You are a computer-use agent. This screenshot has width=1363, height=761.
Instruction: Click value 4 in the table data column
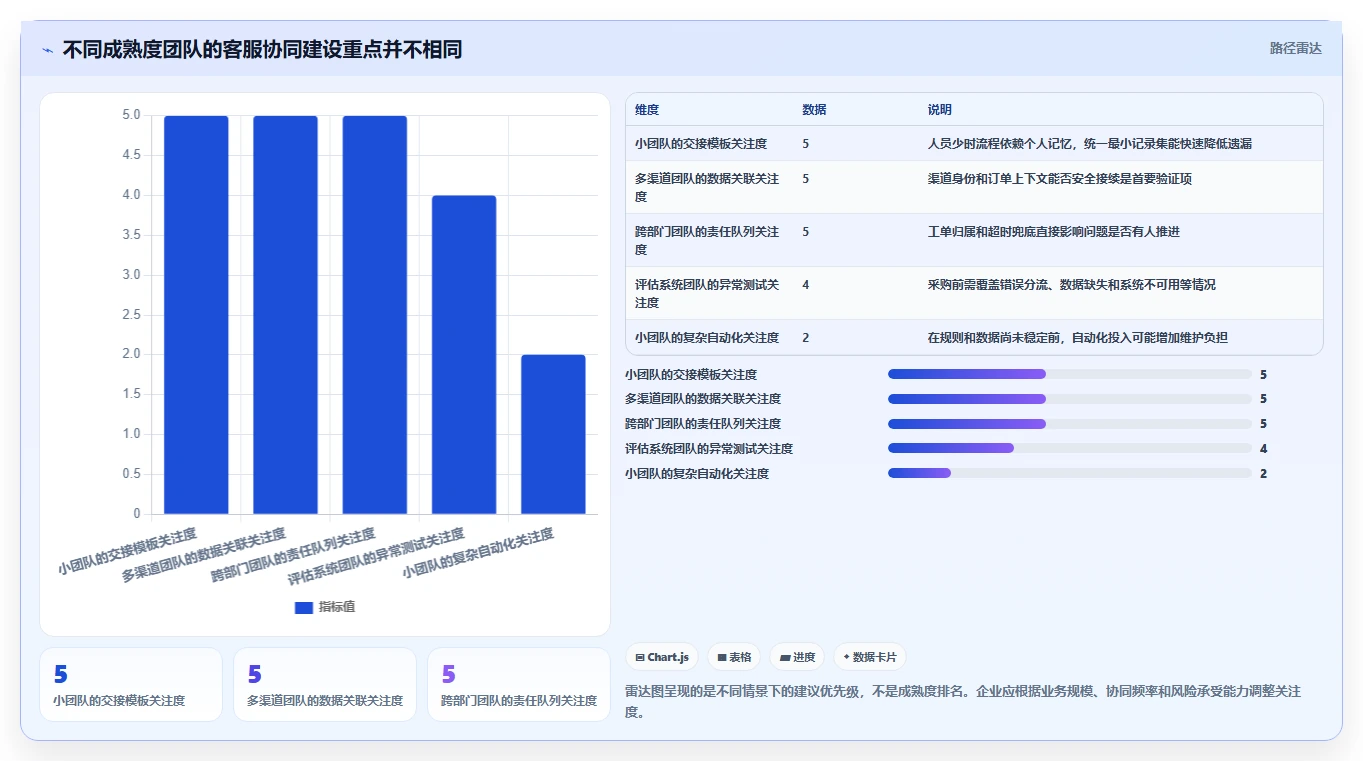click(806, 285)
